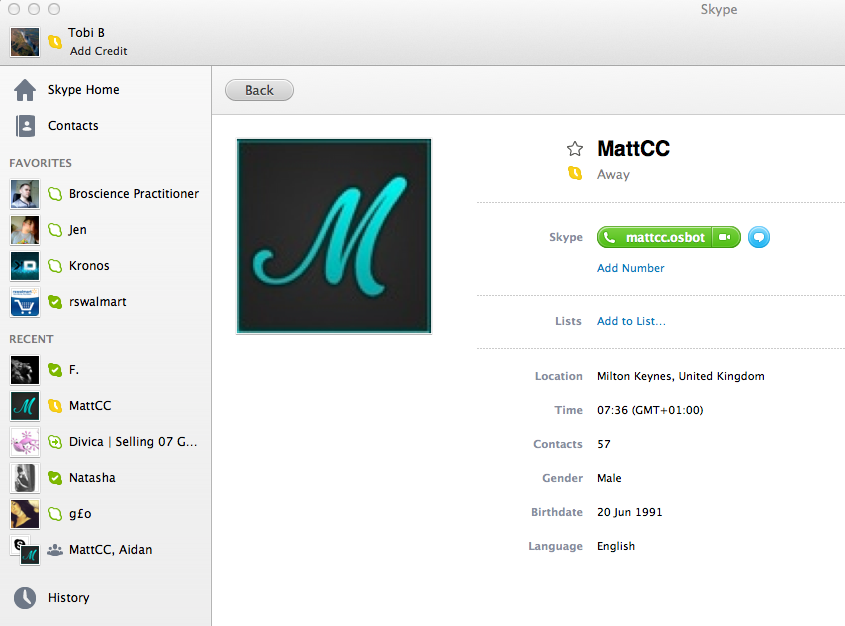Screen dimensions: 845x626
Task: Open MattCC, Aidan group conversation avatar
Action: (x=25, y=551)
